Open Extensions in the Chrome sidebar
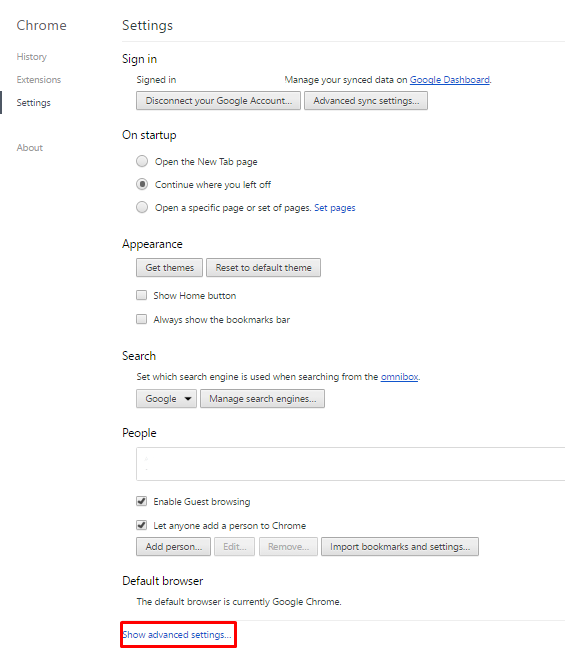Image resolution: width=565 pixels, height=653 pixels. point(39,80)
